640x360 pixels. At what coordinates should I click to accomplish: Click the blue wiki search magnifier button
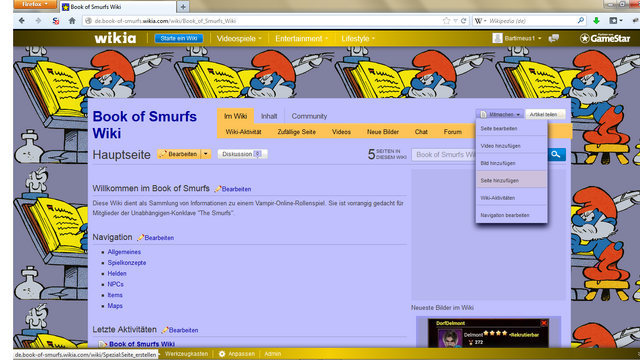(556, 154)
